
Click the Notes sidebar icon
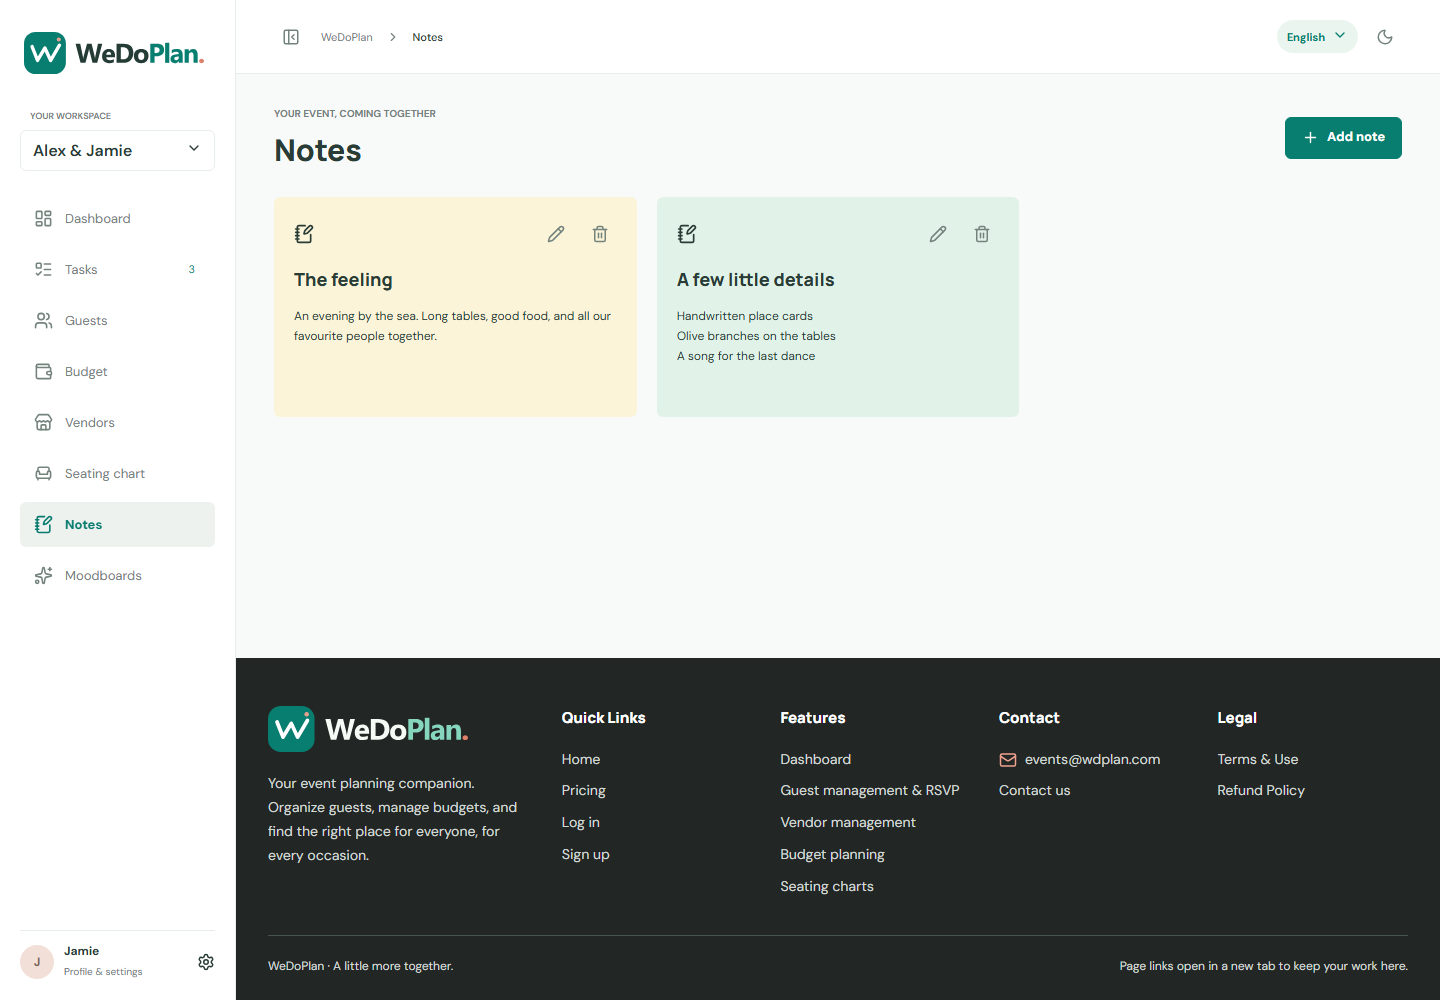44,525
